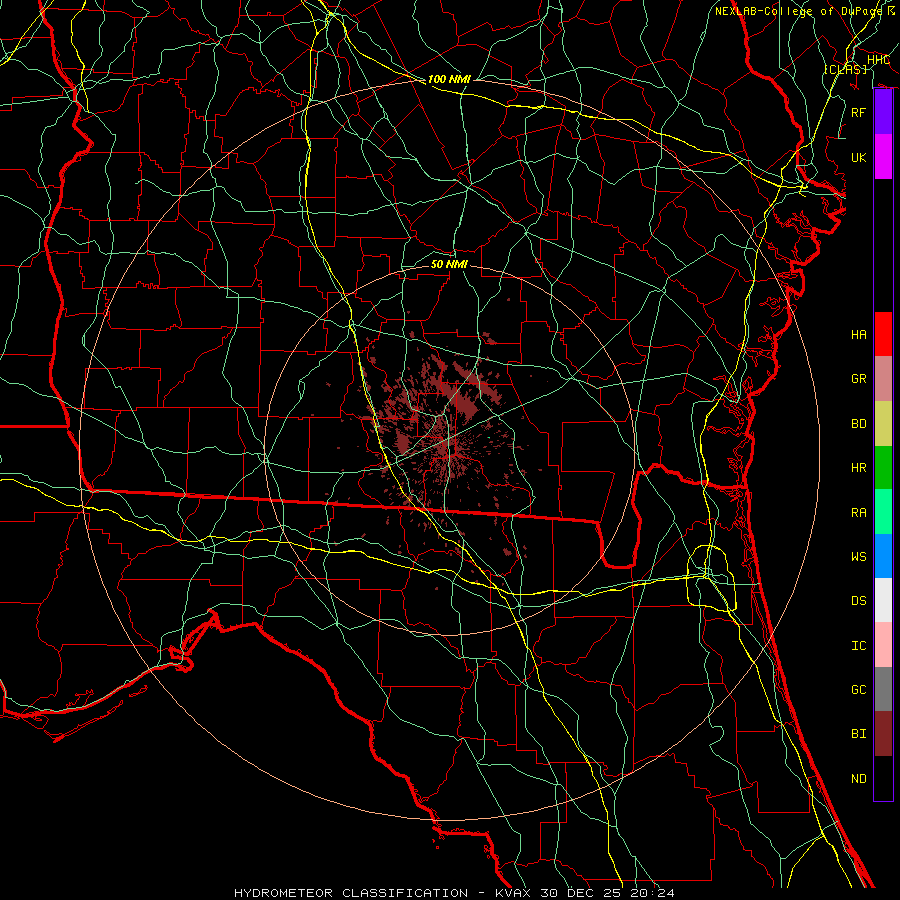Screen dimensions: 900x900
Task: Click the BI dark red swatch
Action: [x=883, y=734]
